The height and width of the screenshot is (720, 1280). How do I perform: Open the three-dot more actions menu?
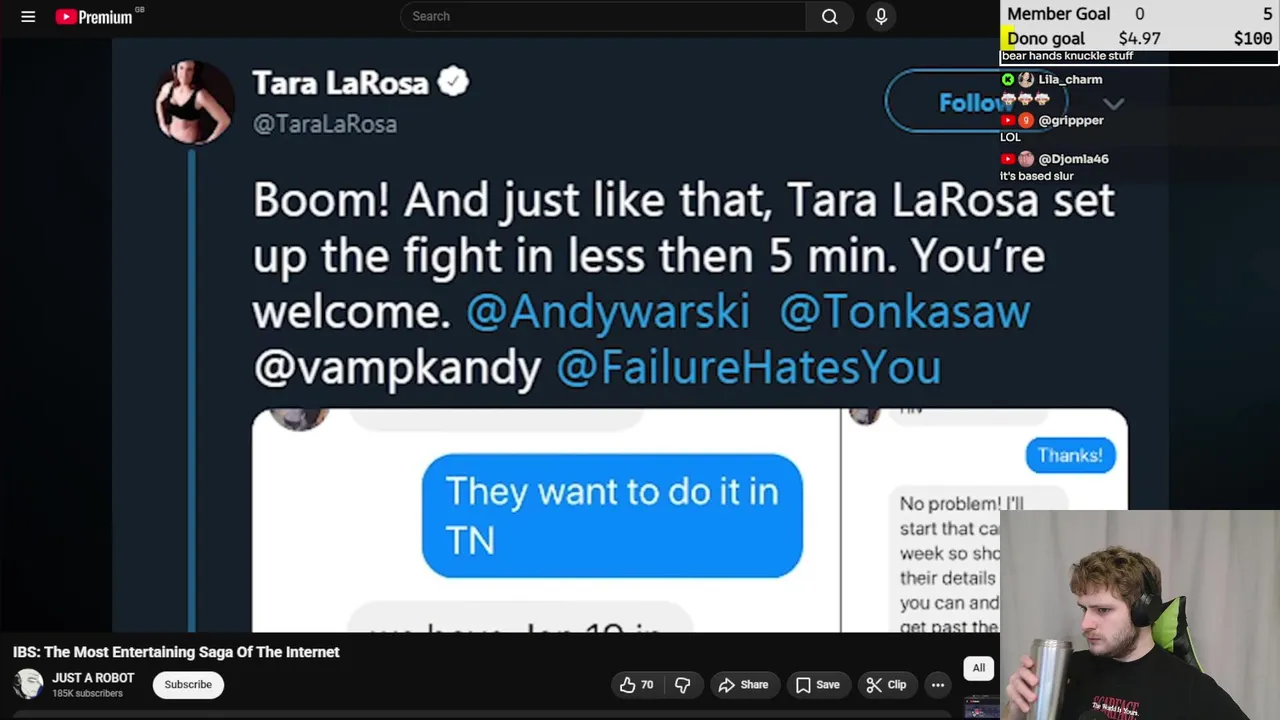[x=938, y=685]
